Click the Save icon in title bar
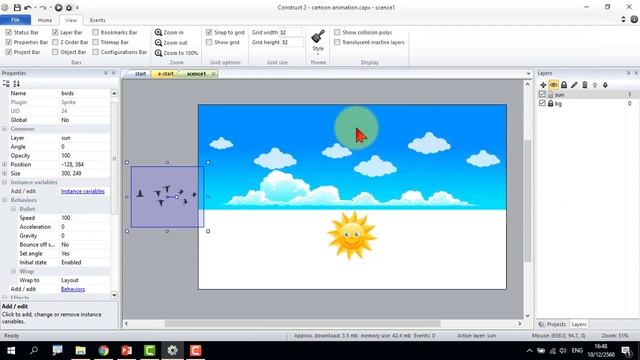Screen dimensions: 640x360 (17, 7)
